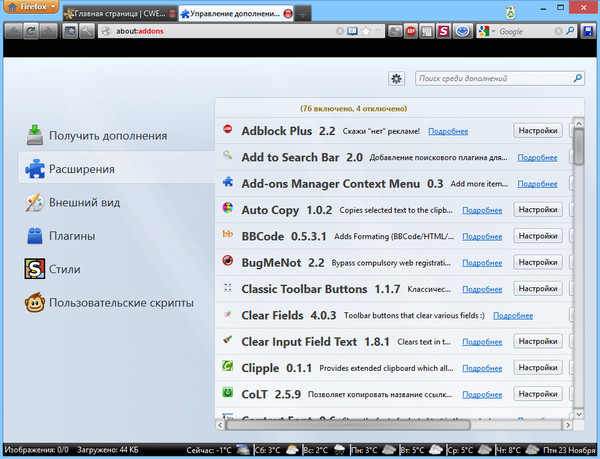
Task: Close the Управление дополнениями tab
Action: [288, 13]
